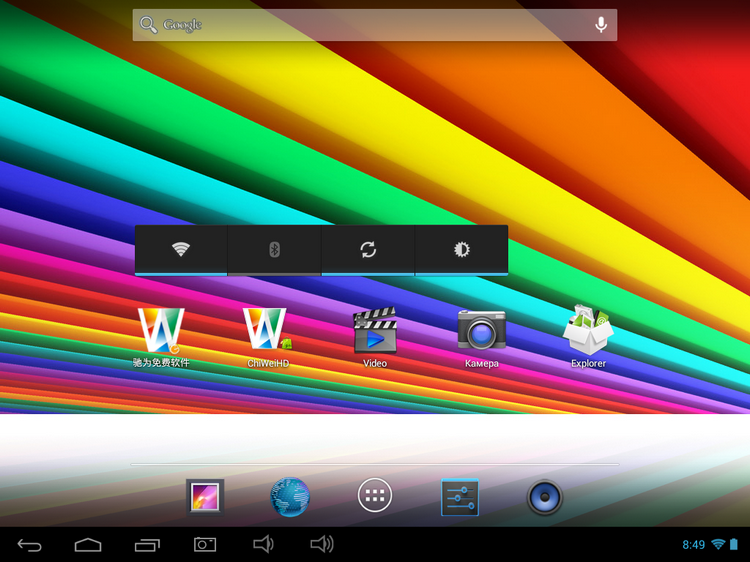The image size is (750, 562).
Task: Start voice search with microphone icon
Action: coord(601,24)
